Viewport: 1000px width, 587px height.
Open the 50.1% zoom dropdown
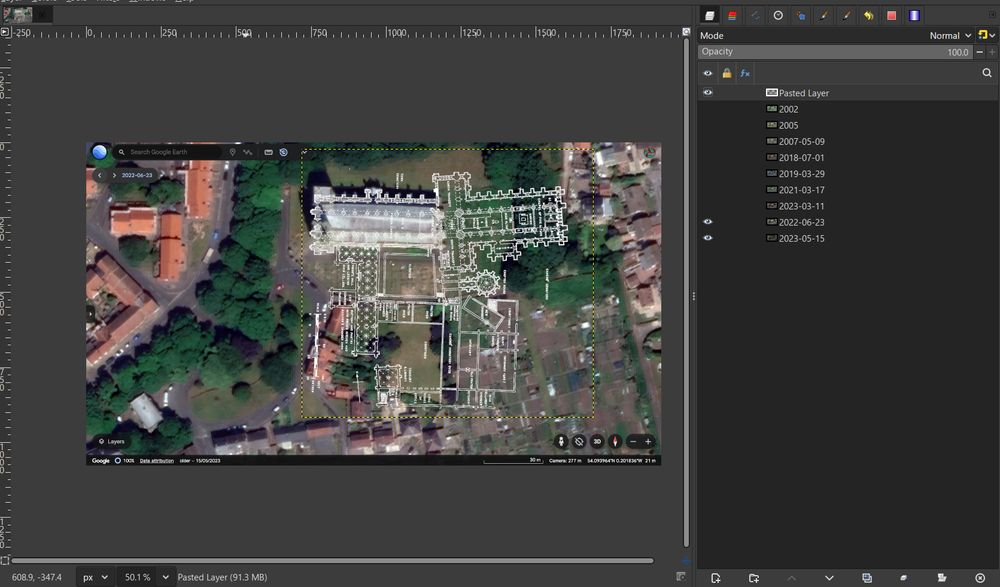pyautogui.click(x=165, y=577)
